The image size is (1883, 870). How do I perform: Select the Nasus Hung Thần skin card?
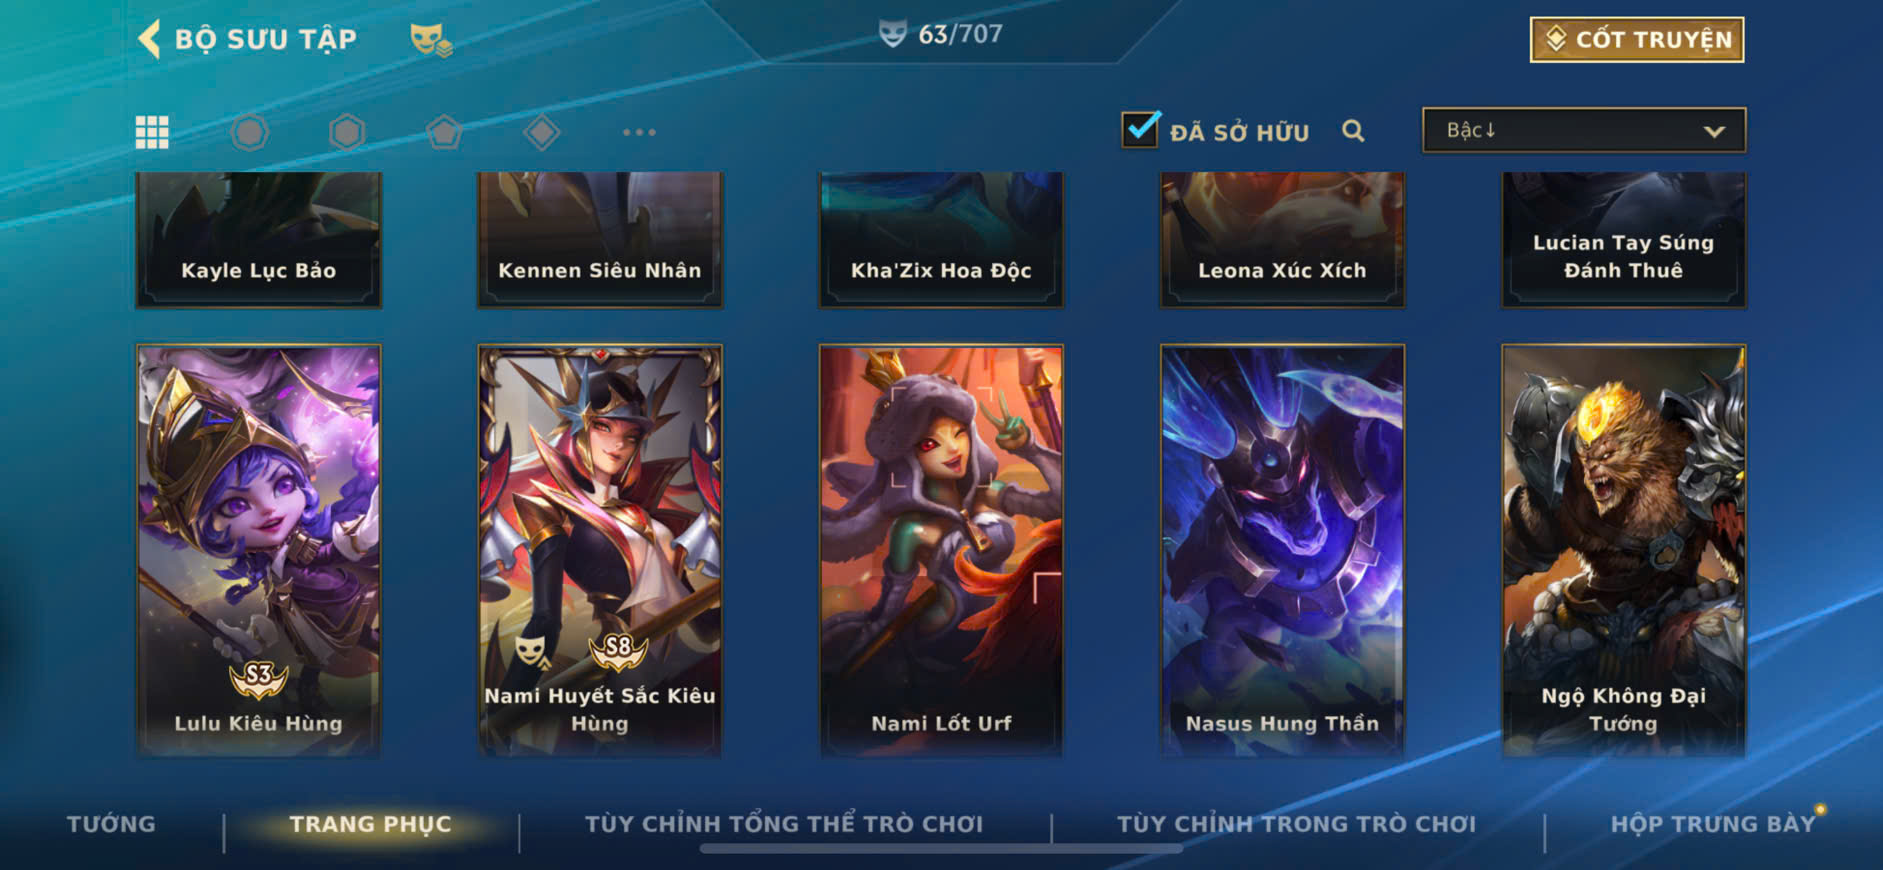[x=1282, y=550]
